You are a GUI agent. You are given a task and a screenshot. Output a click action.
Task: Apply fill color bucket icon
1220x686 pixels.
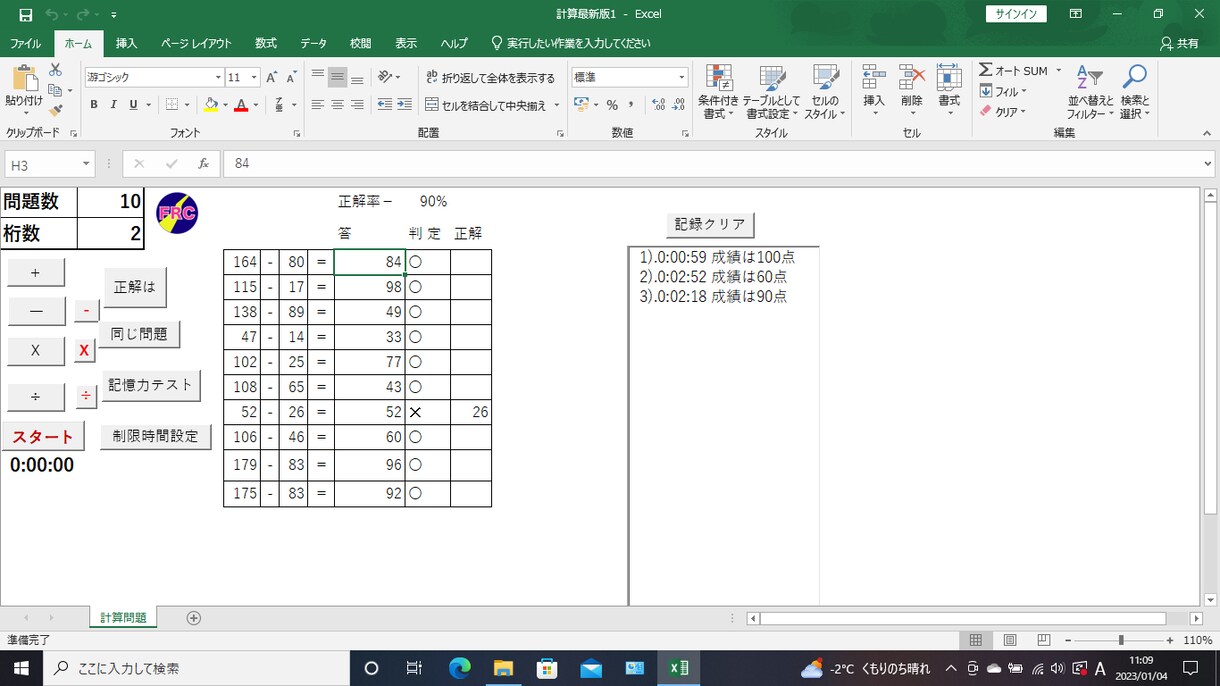210,105
